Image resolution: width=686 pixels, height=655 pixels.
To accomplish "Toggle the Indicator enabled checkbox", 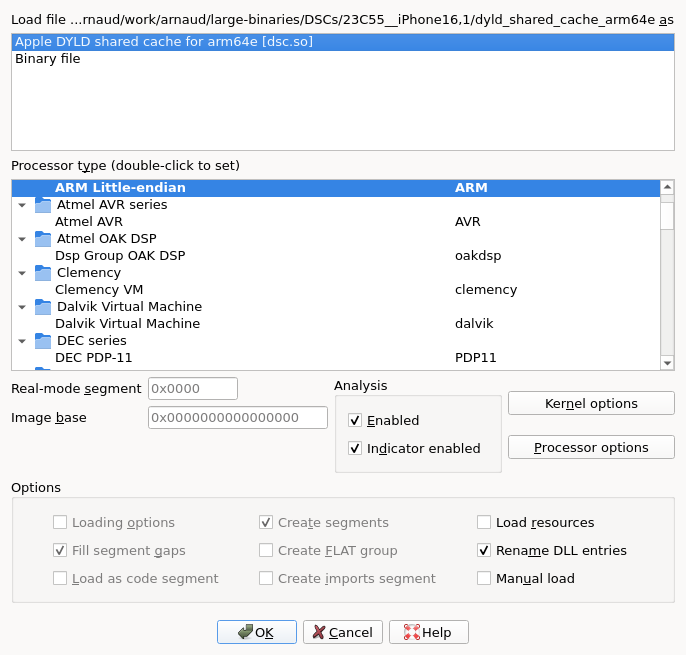I will (355, 448).
